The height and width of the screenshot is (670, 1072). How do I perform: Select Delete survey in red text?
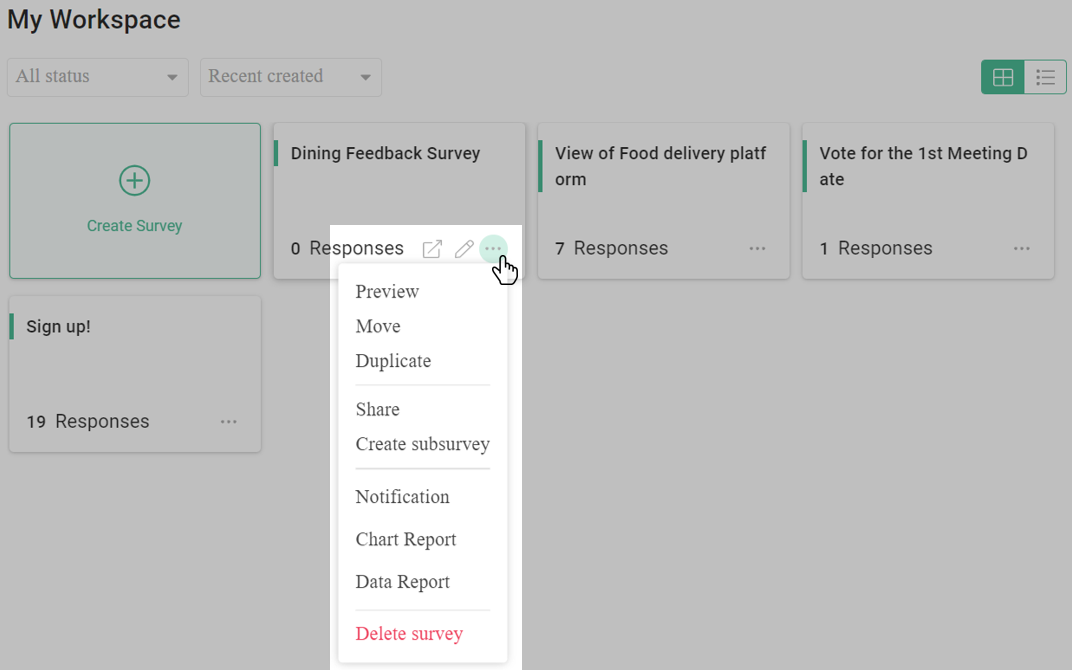410,633
